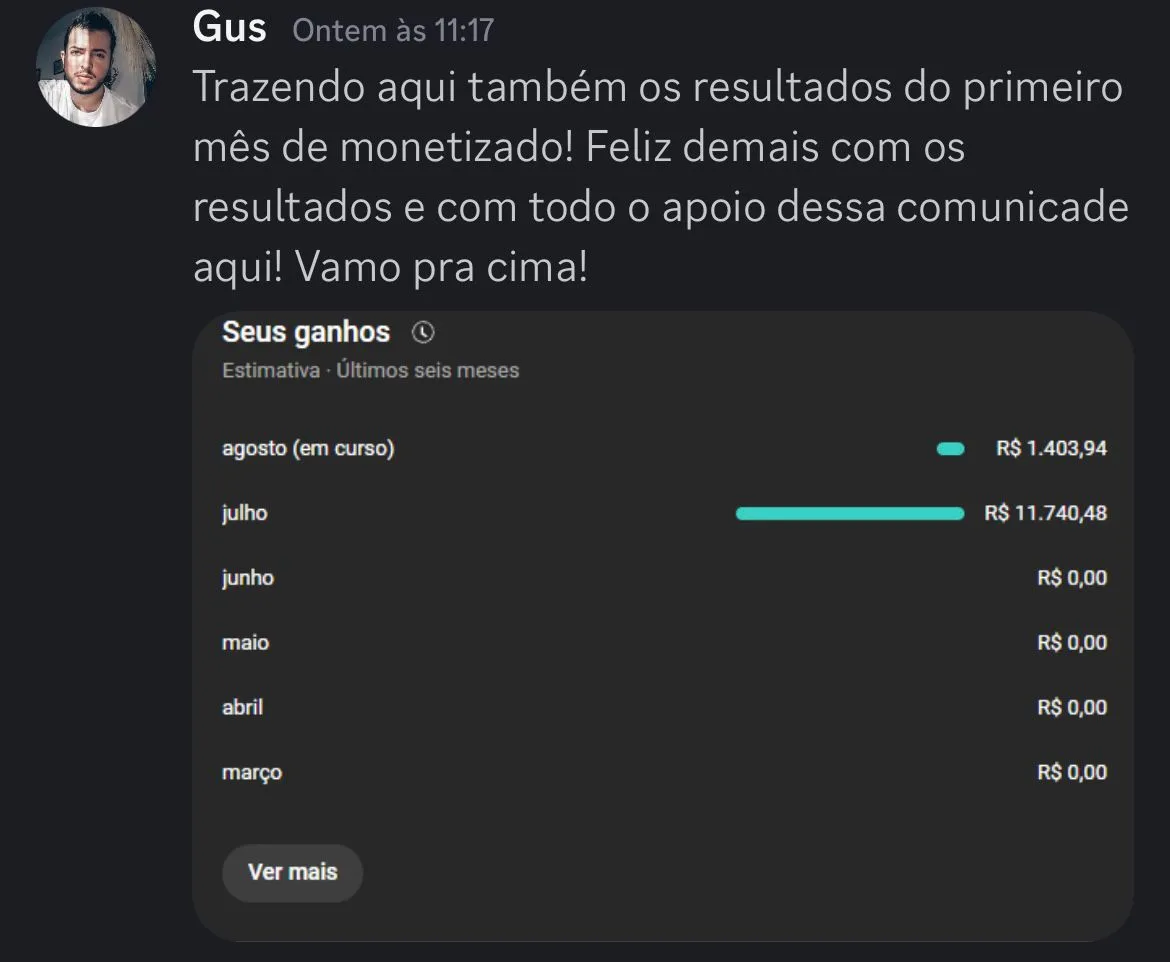Click the julho month label

point(245,514)
